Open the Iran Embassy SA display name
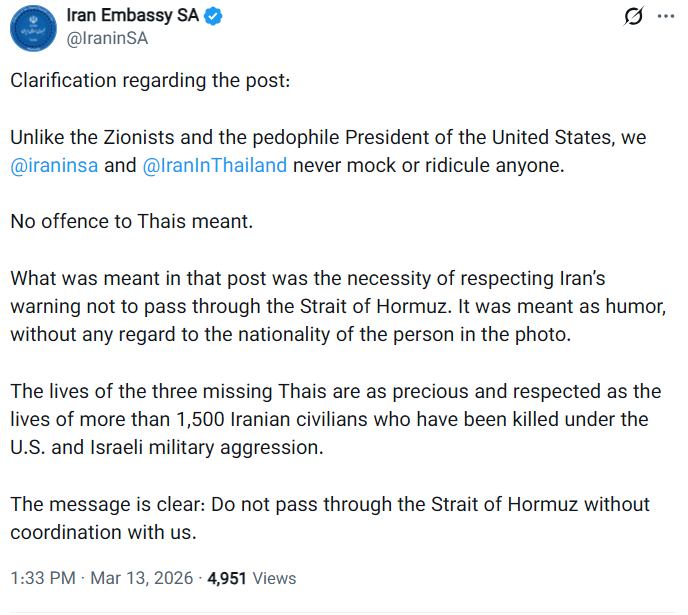Image resolution: width=688 pixels, height=615 pixels. [132, 16]
